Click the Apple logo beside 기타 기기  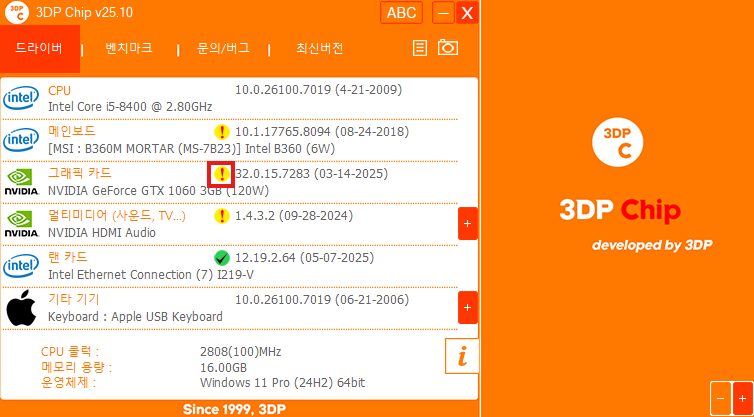pyautogui.click(x=21, y=308)
